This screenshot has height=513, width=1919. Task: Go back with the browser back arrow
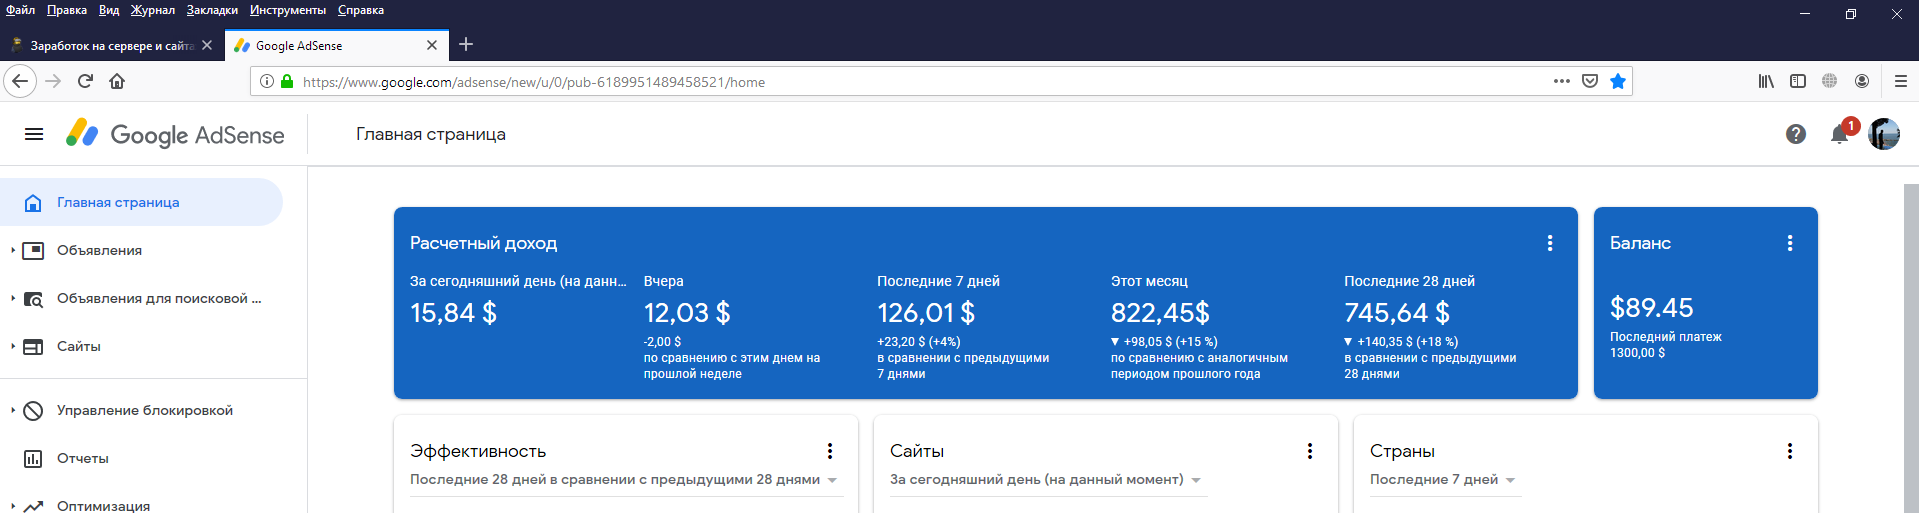(20, 81)
